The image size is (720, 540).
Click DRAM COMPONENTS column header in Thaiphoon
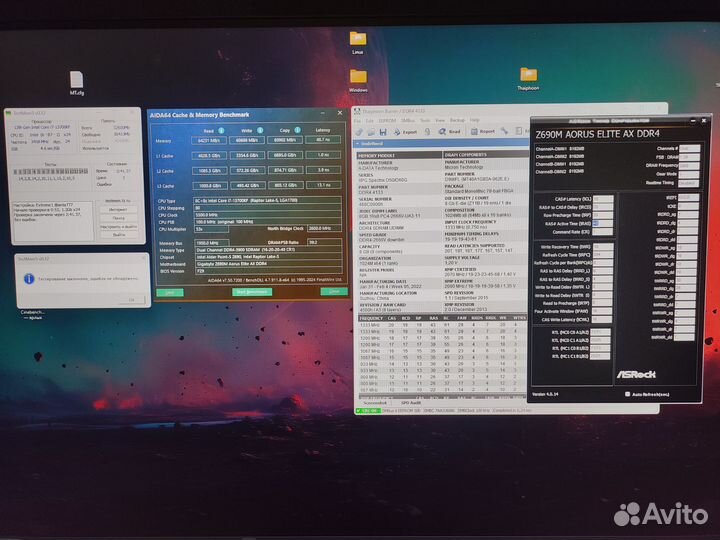(x=486, y=155)
